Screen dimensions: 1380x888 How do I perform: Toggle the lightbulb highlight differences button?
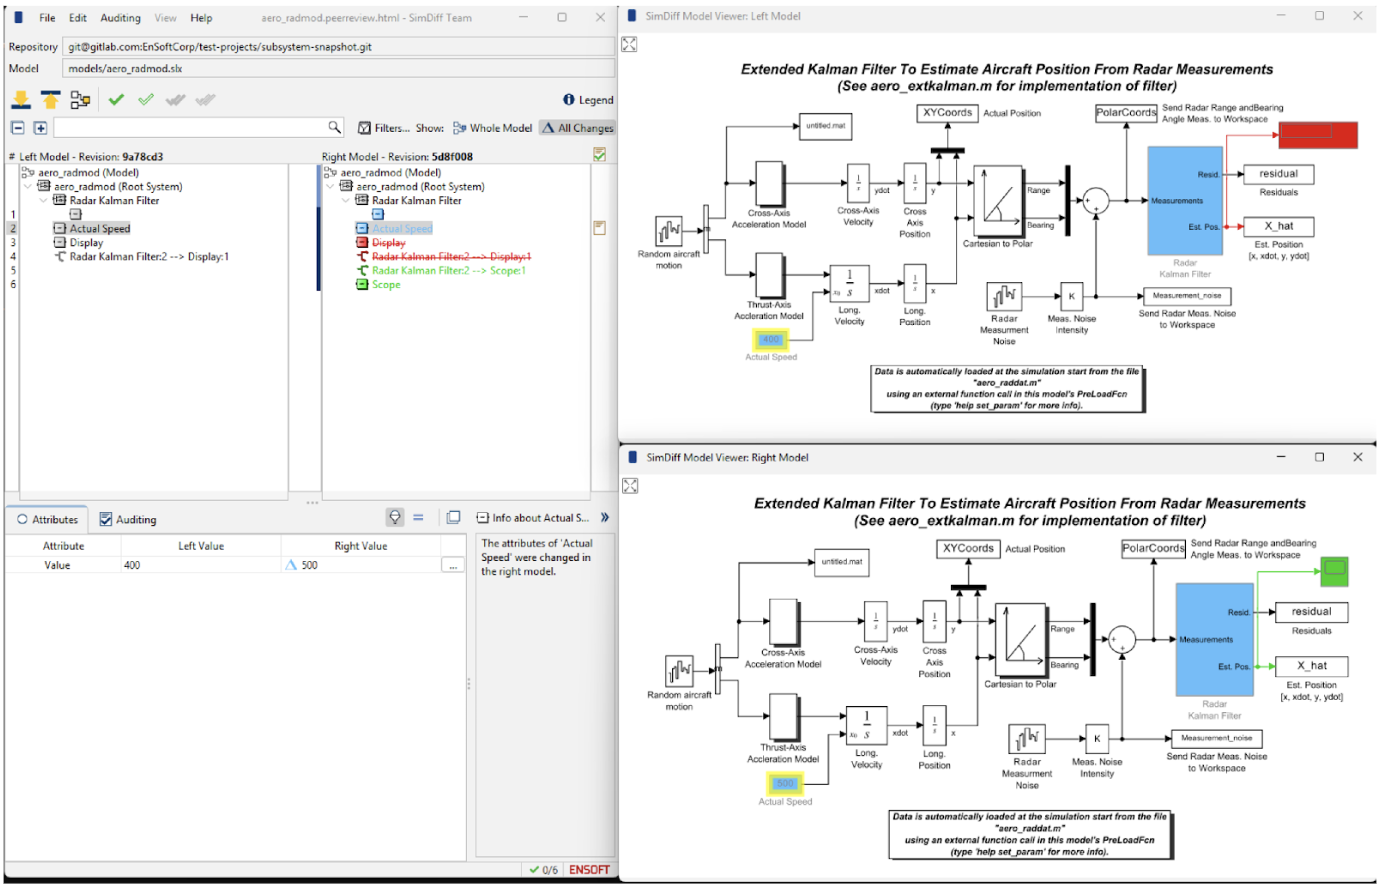(395, 518)
